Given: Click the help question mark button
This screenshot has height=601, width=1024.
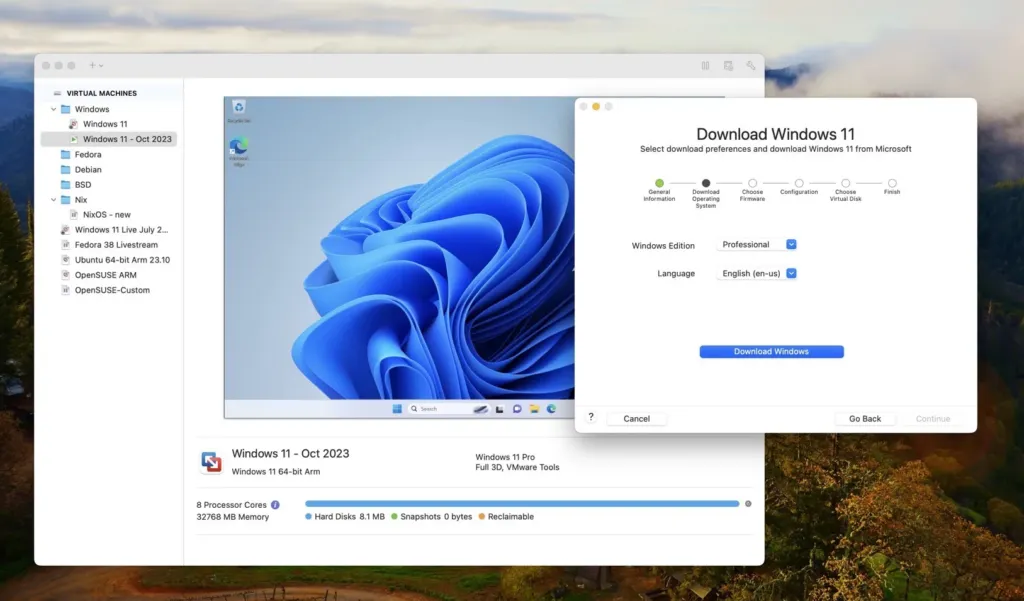Looking at the screenshot, I should pyautogui.click(x=591, y=417).
